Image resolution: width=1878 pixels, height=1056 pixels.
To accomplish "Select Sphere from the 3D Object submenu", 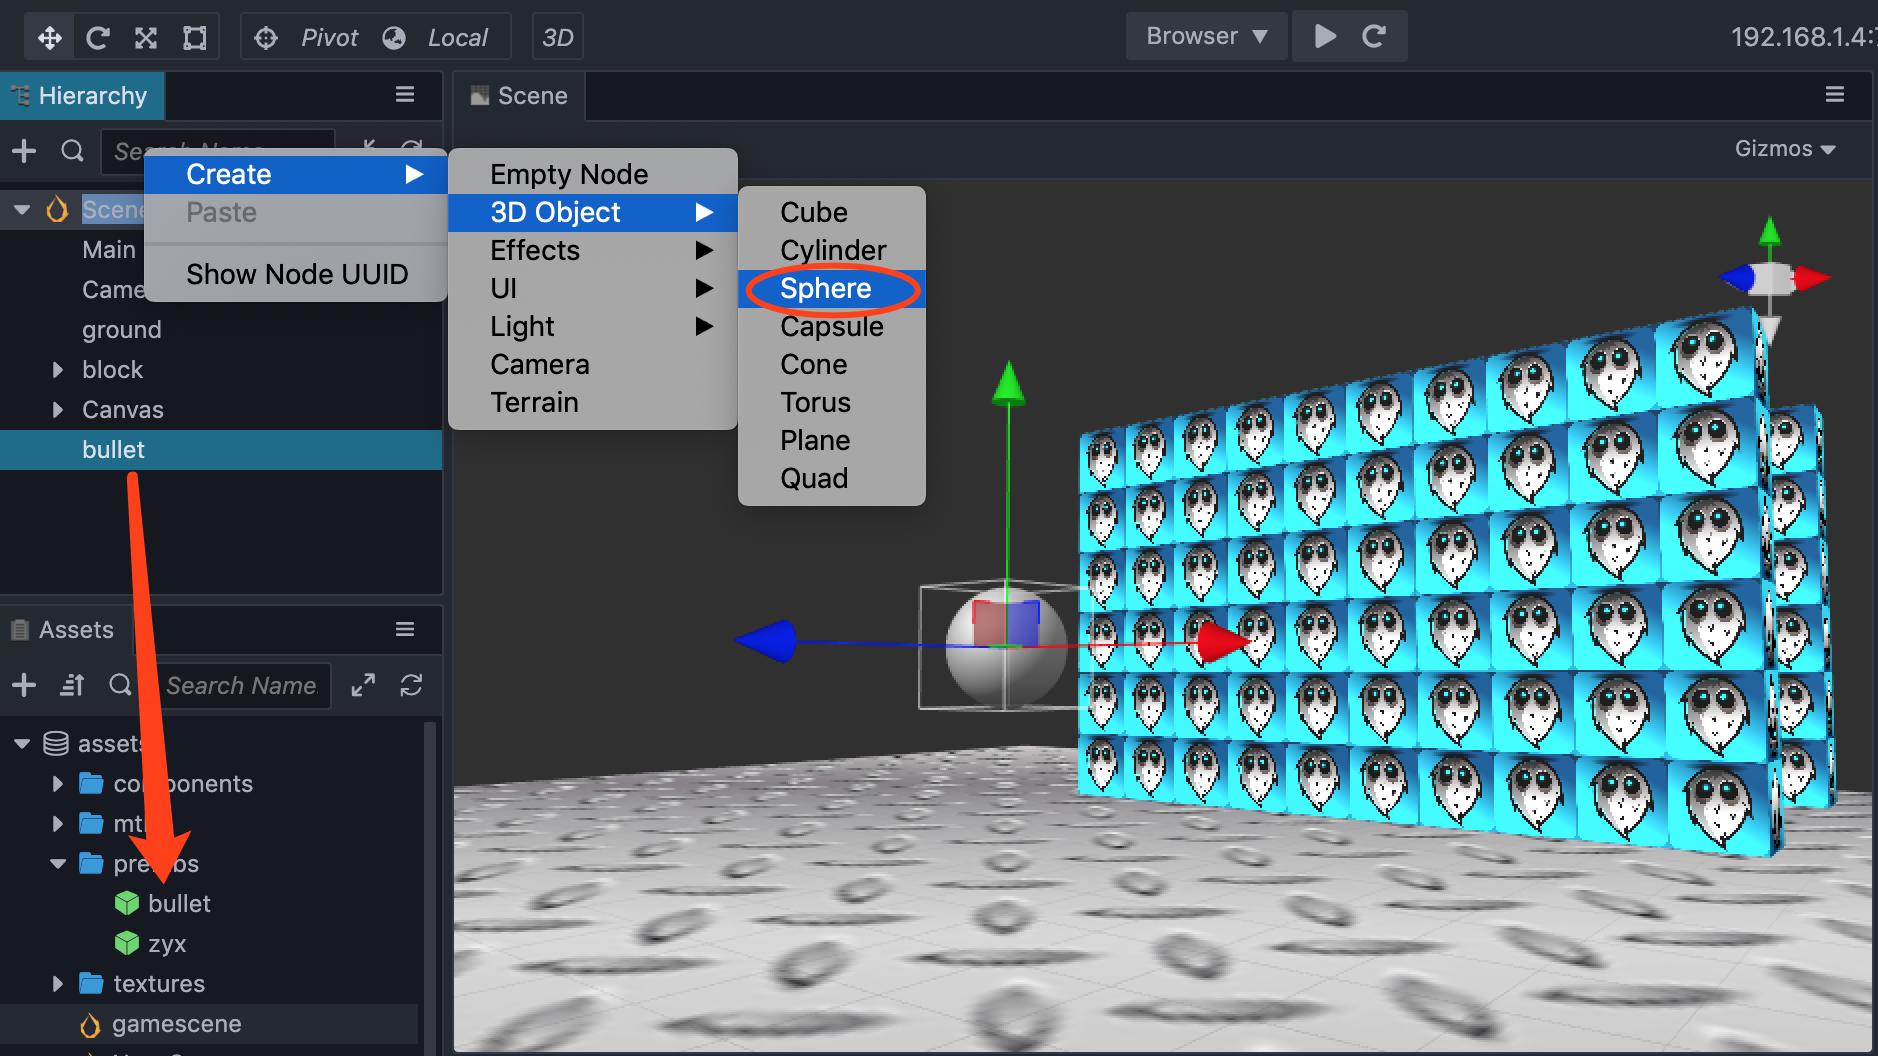I will (827, 288).
